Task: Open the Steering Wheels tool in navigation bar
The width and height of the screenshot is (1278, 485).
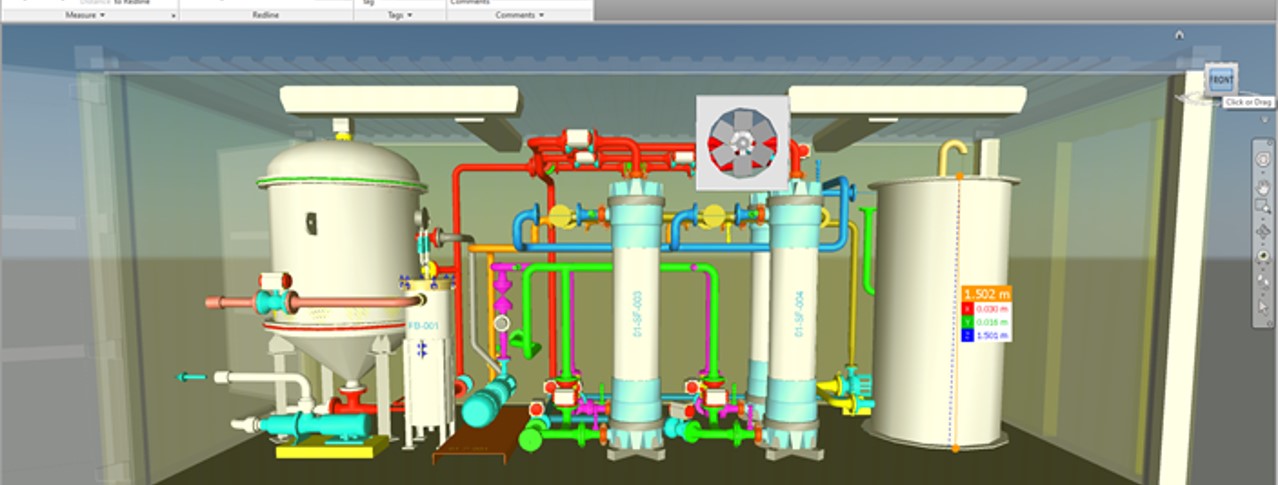Action: pyautogui.click(x=1263, y=158)
